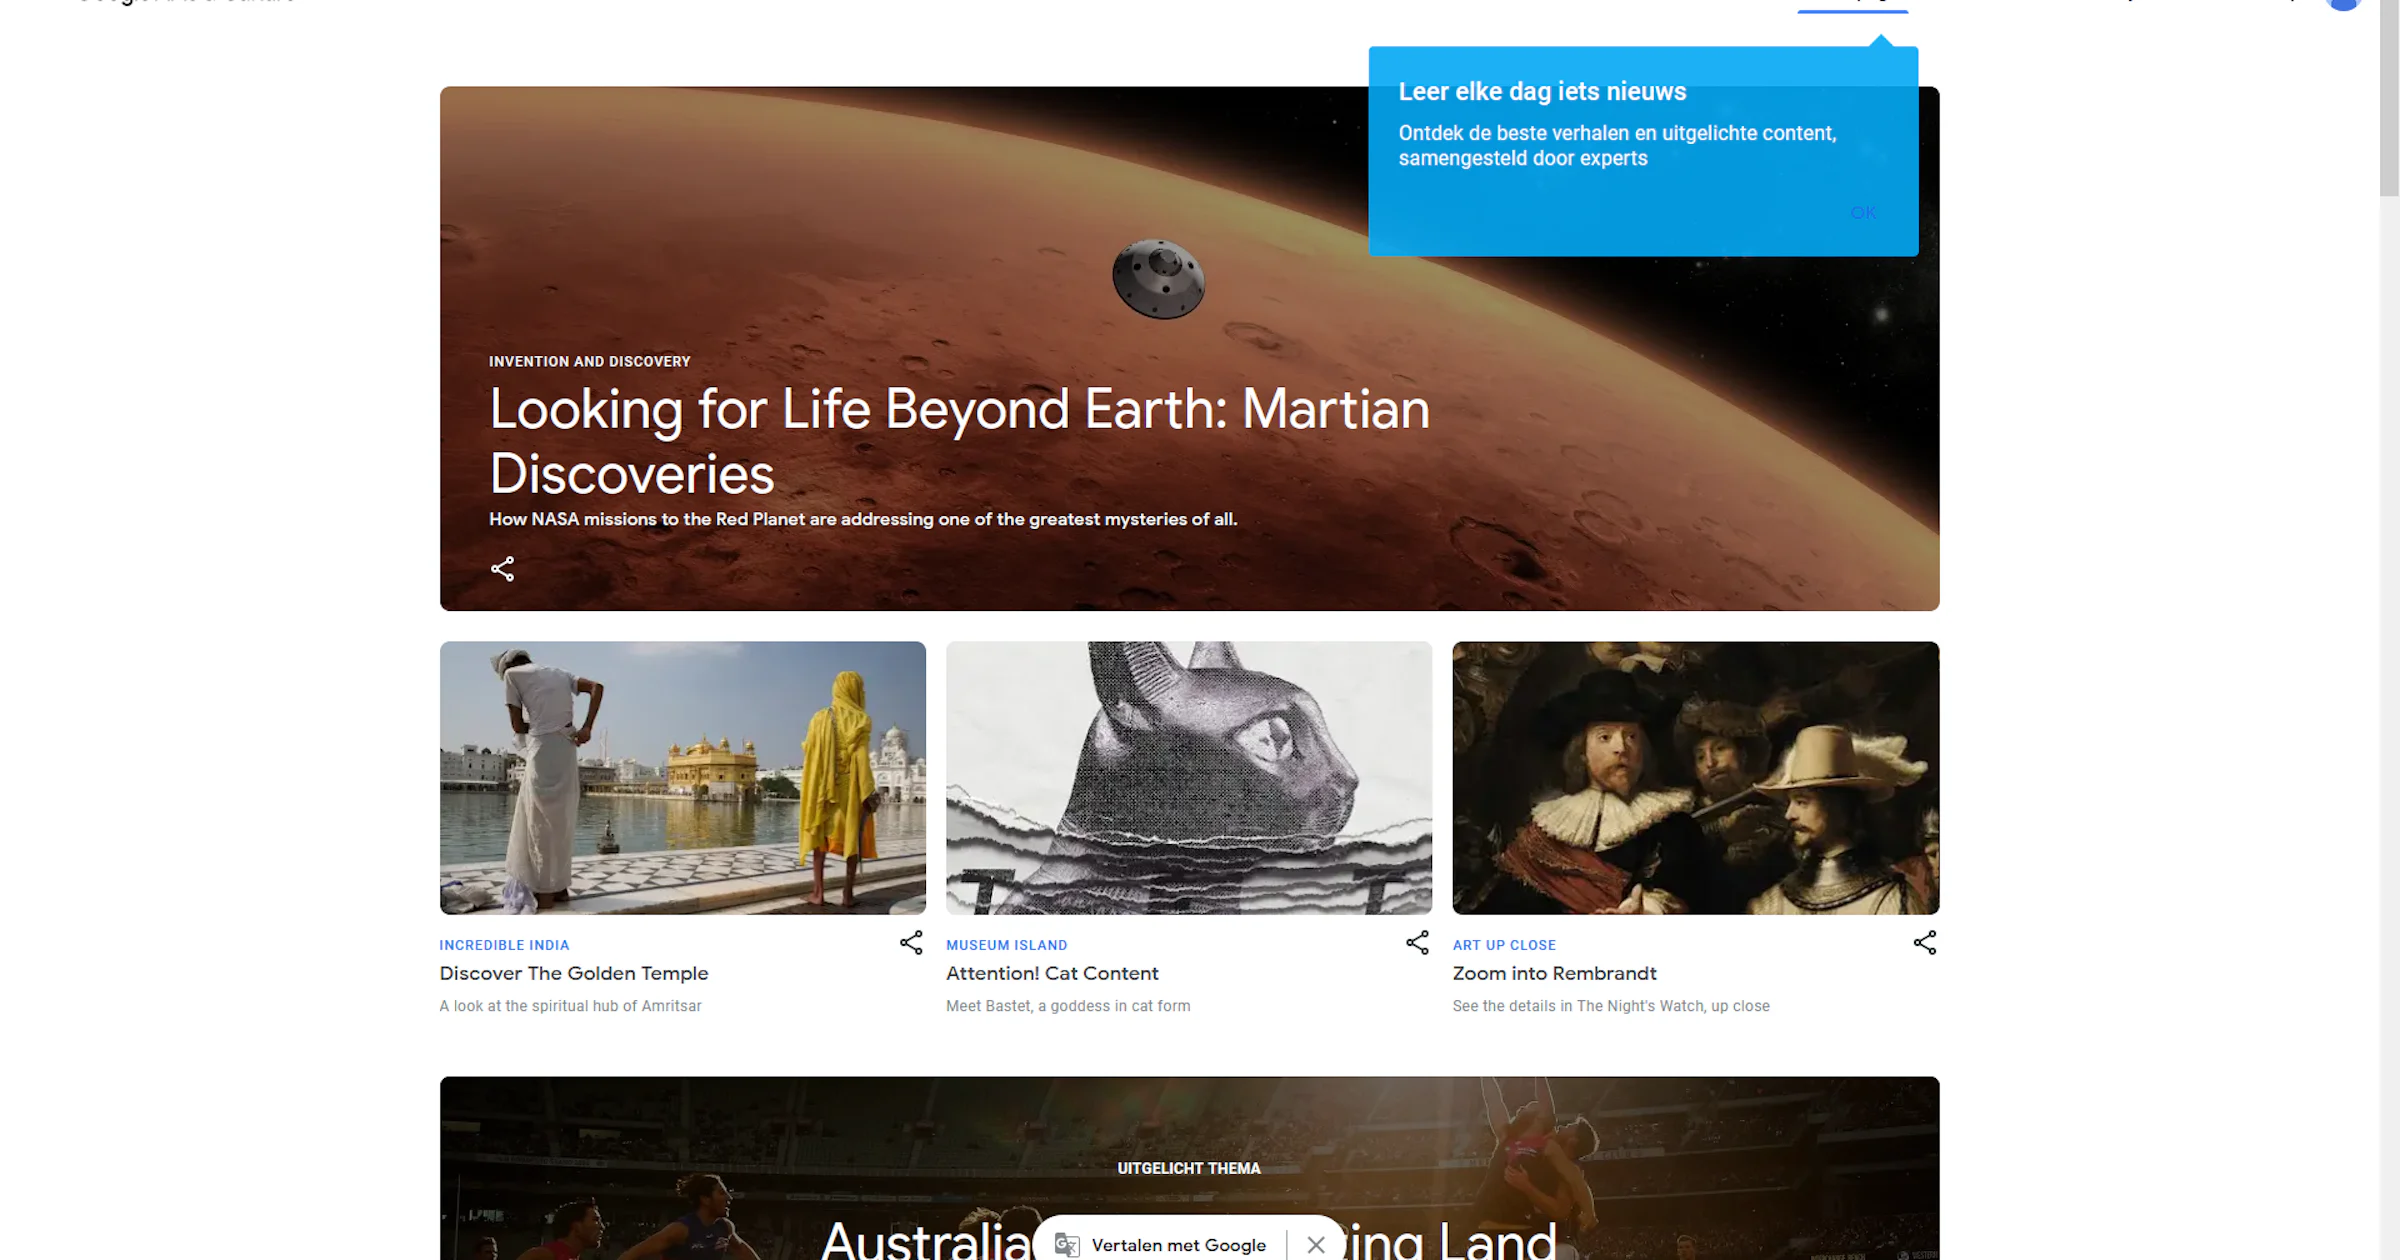
Task: Open the Attention! Cat Content story
Action: [x=1051, y=972]
